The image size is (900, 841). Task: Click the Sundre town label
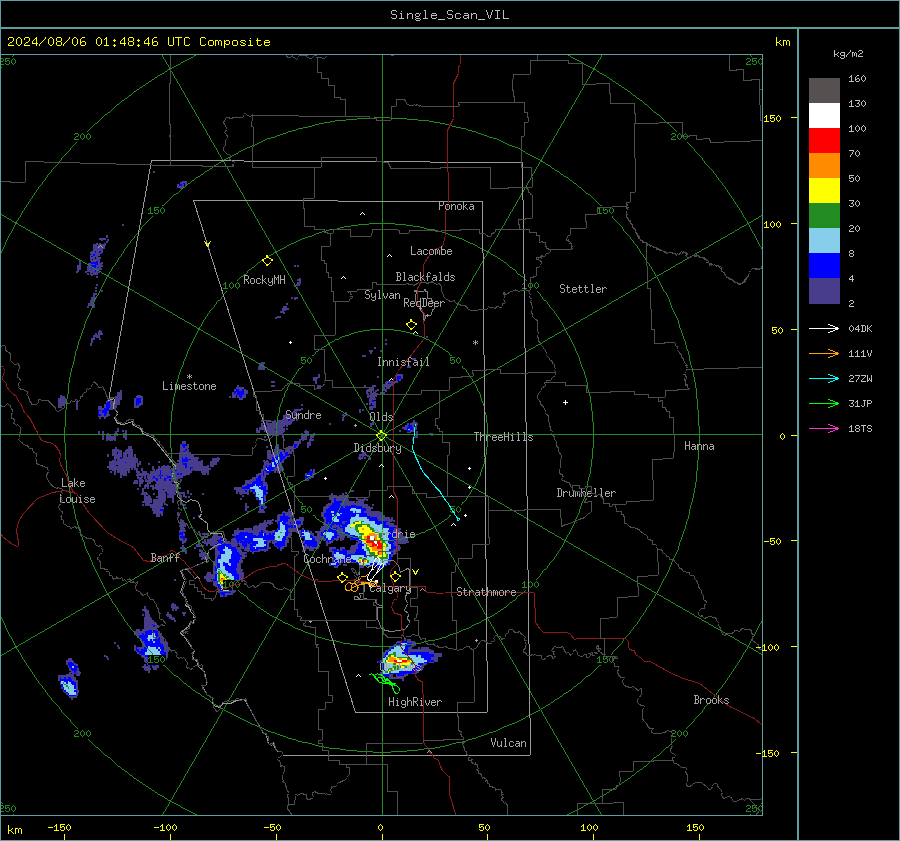point(303,415)
